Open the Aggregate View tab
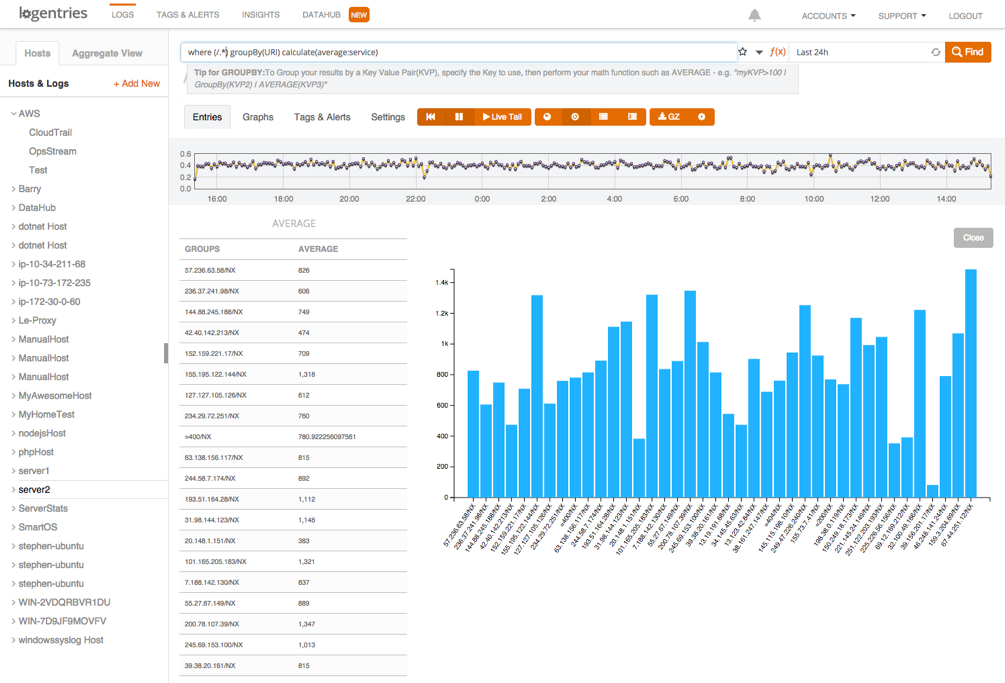1005x683 pixels. click(107, 53)
